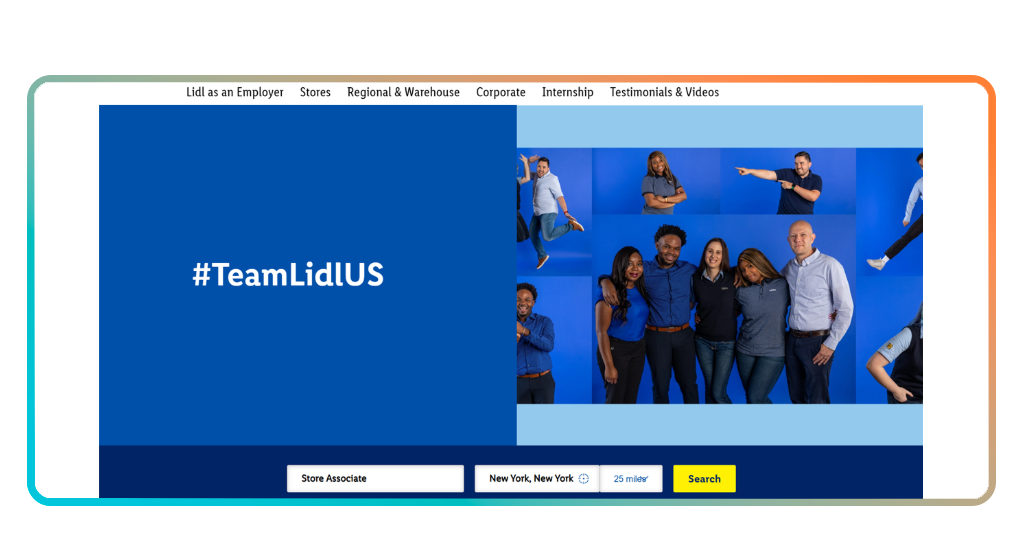This screenshot has width=1024, height=536.
Task: Open the Lidl as an Employer menu
Action: tap(234, 92)
